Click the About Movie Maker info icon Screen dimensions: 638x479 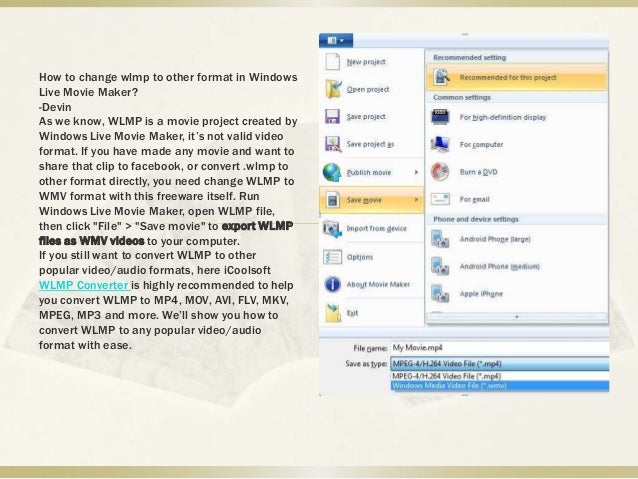click(x=332, y=284)
